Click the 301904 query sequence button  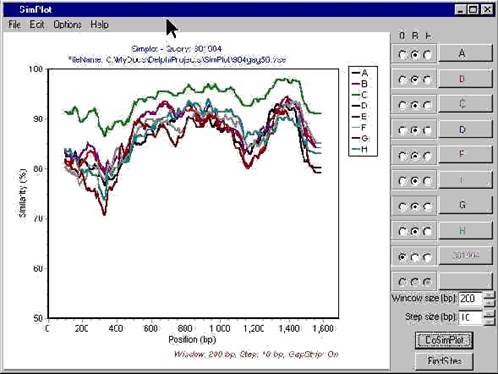(x=465, y=256)
